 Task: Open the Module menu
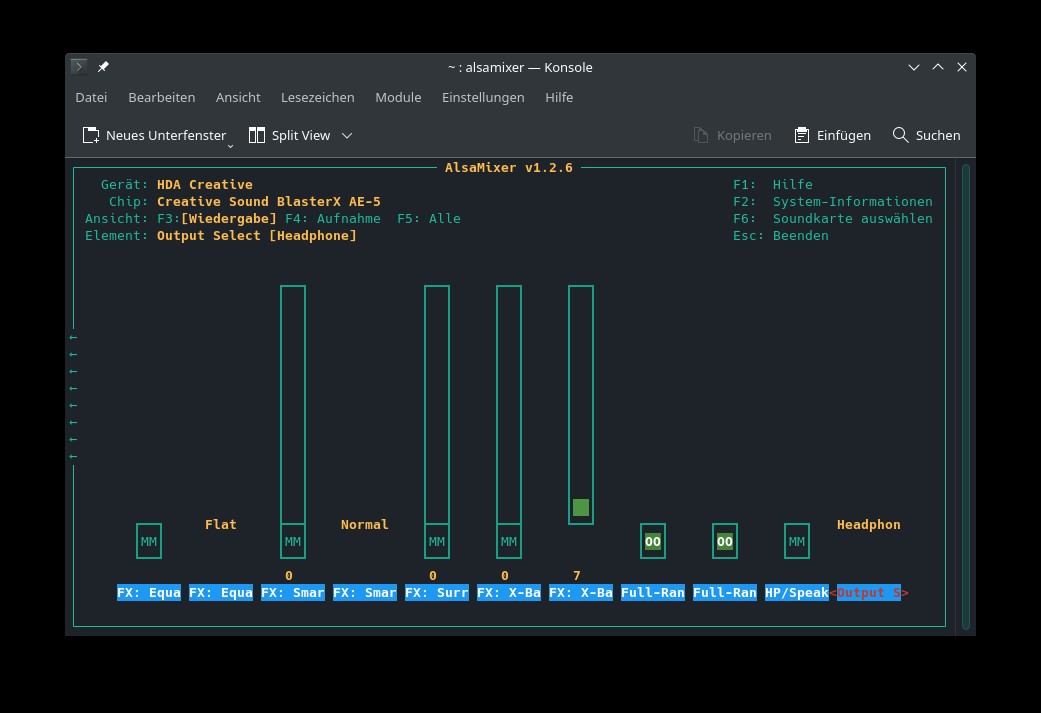click(398, 98)
